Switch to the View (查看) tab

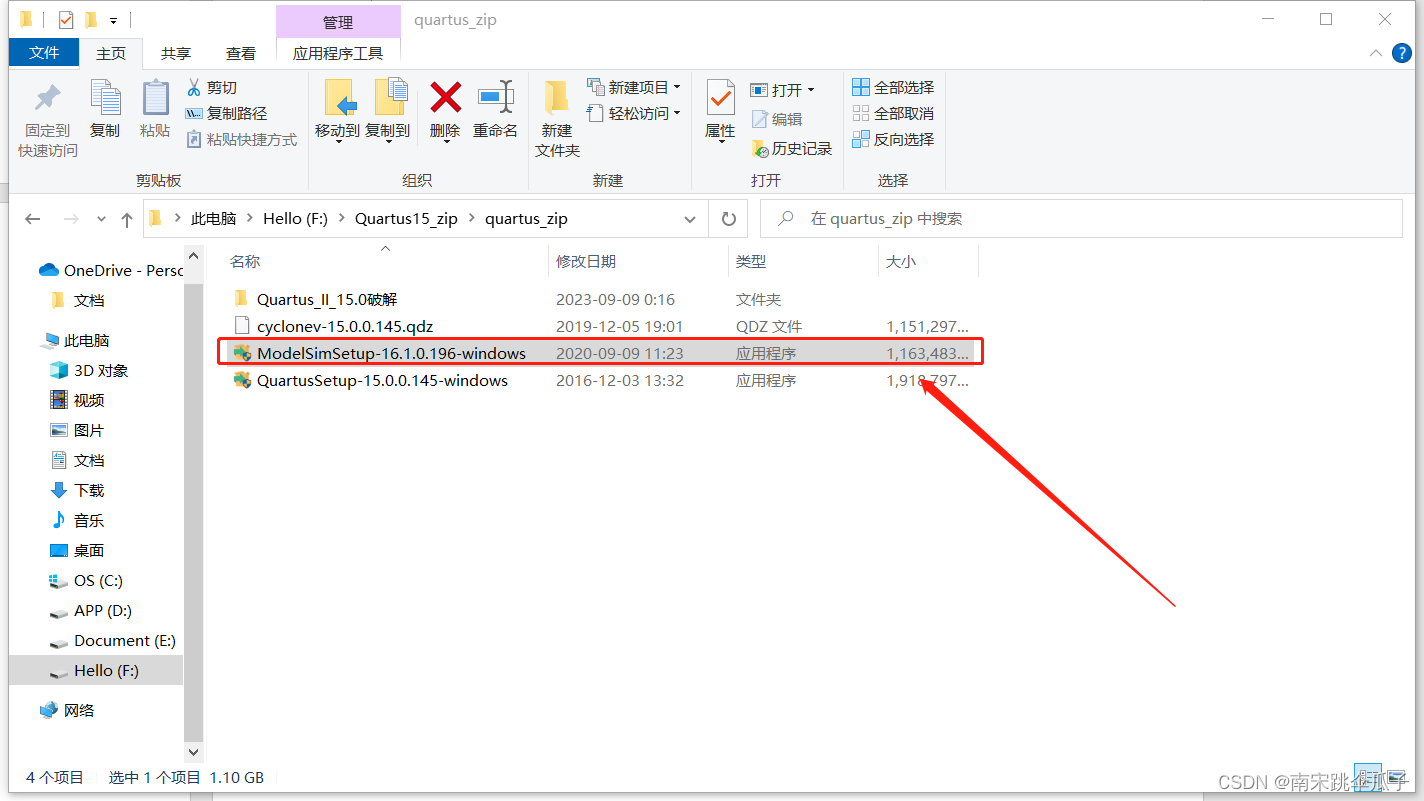coord(240,54)
